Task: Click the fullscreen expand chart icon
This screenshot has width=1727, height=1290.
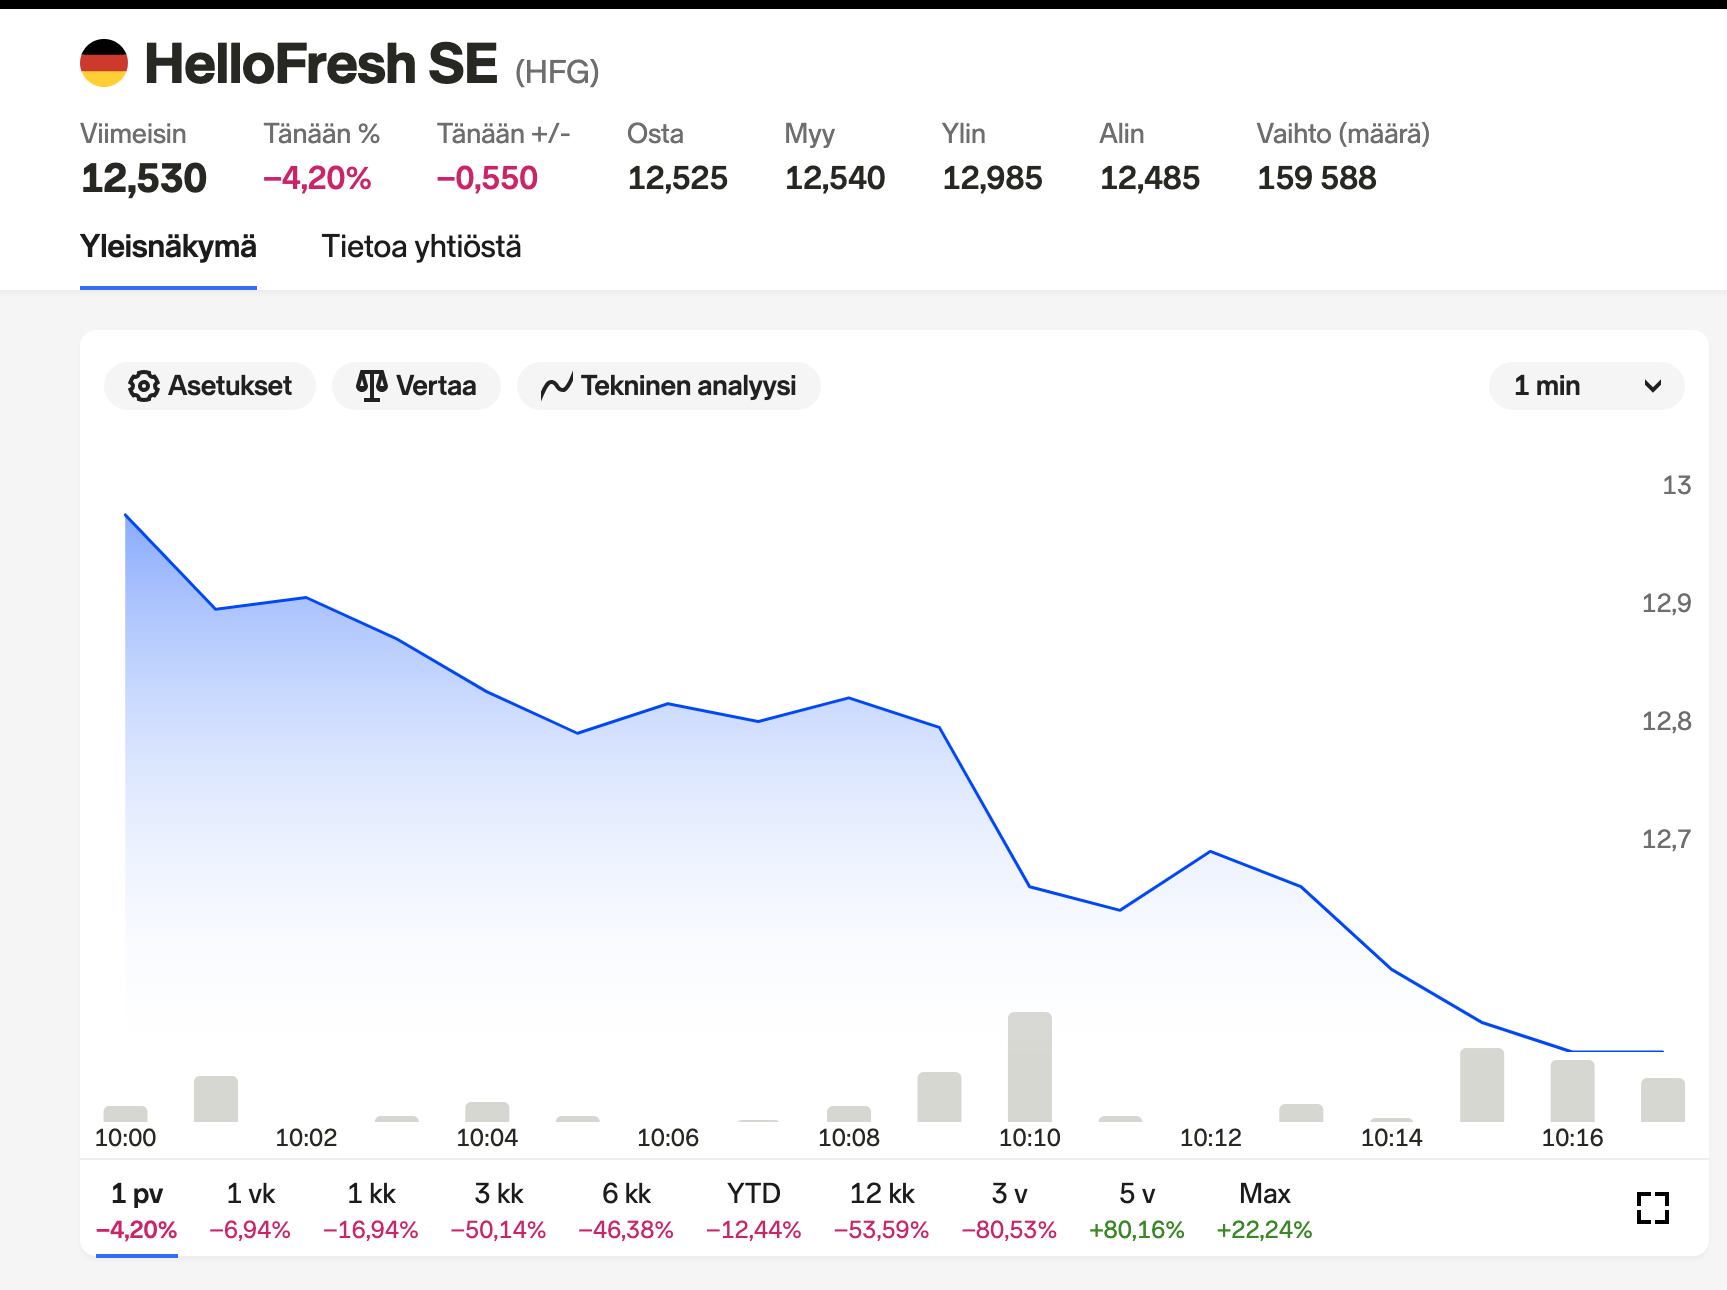Action: [x=1652, y=1207]
